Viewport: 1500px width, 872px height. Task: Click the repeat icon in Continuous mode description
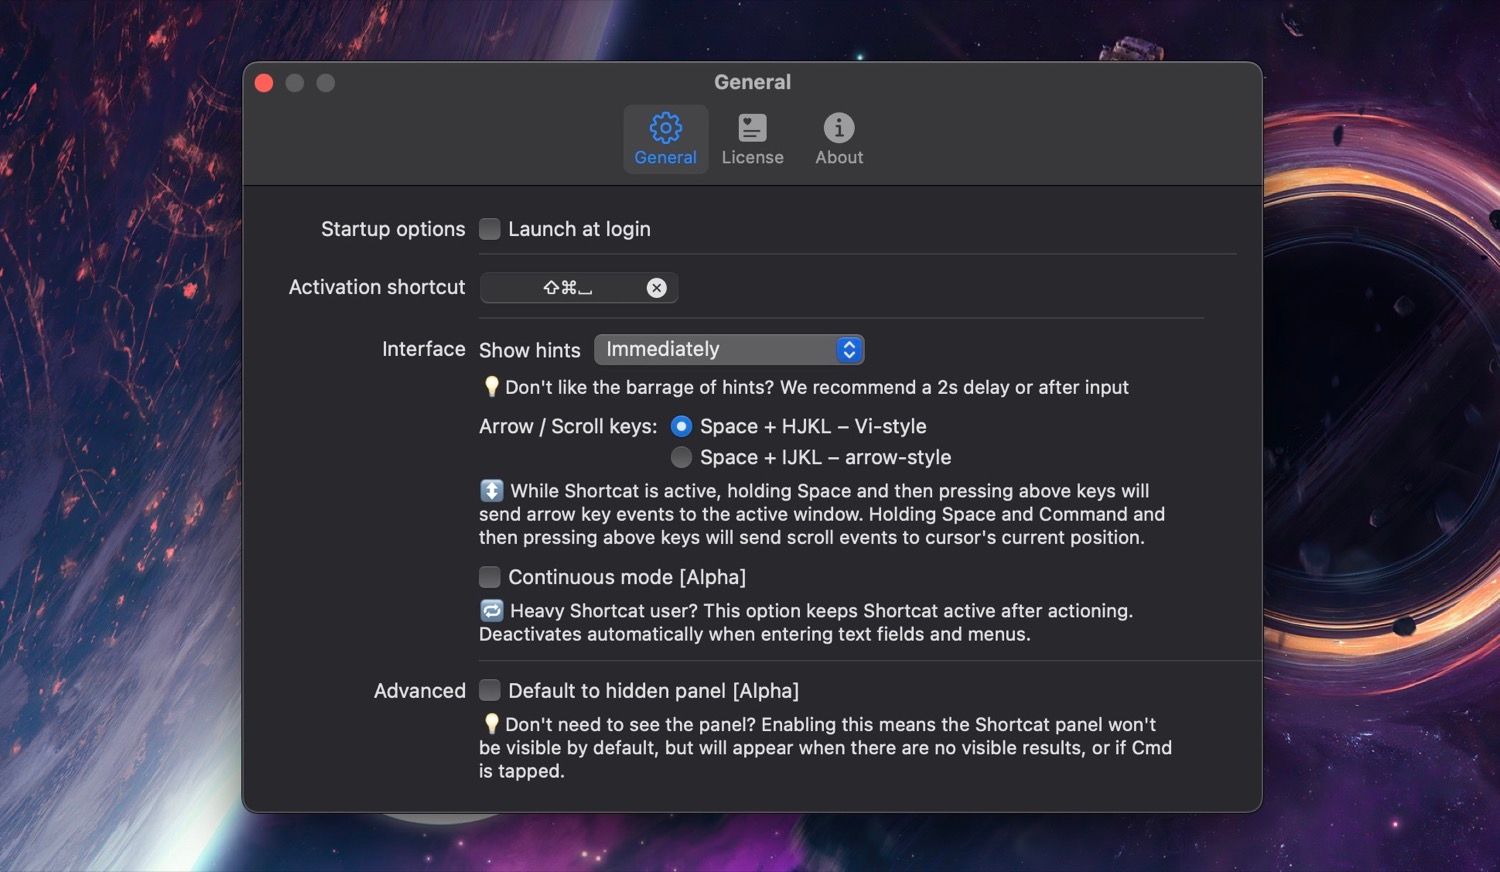click(490, 610)
